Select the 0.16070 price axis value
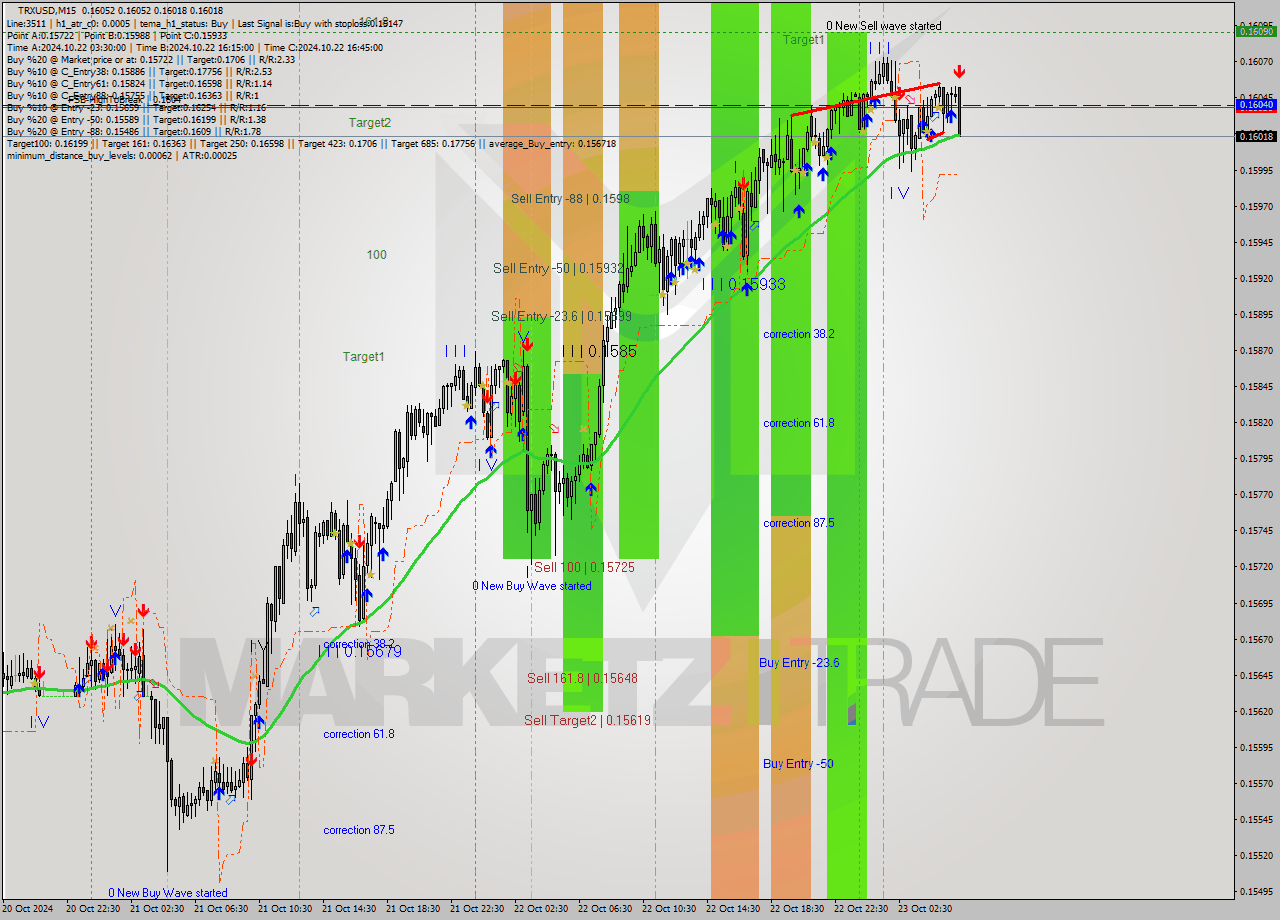The height and width of the screenshot is (920, 1280). [1256, 61]
